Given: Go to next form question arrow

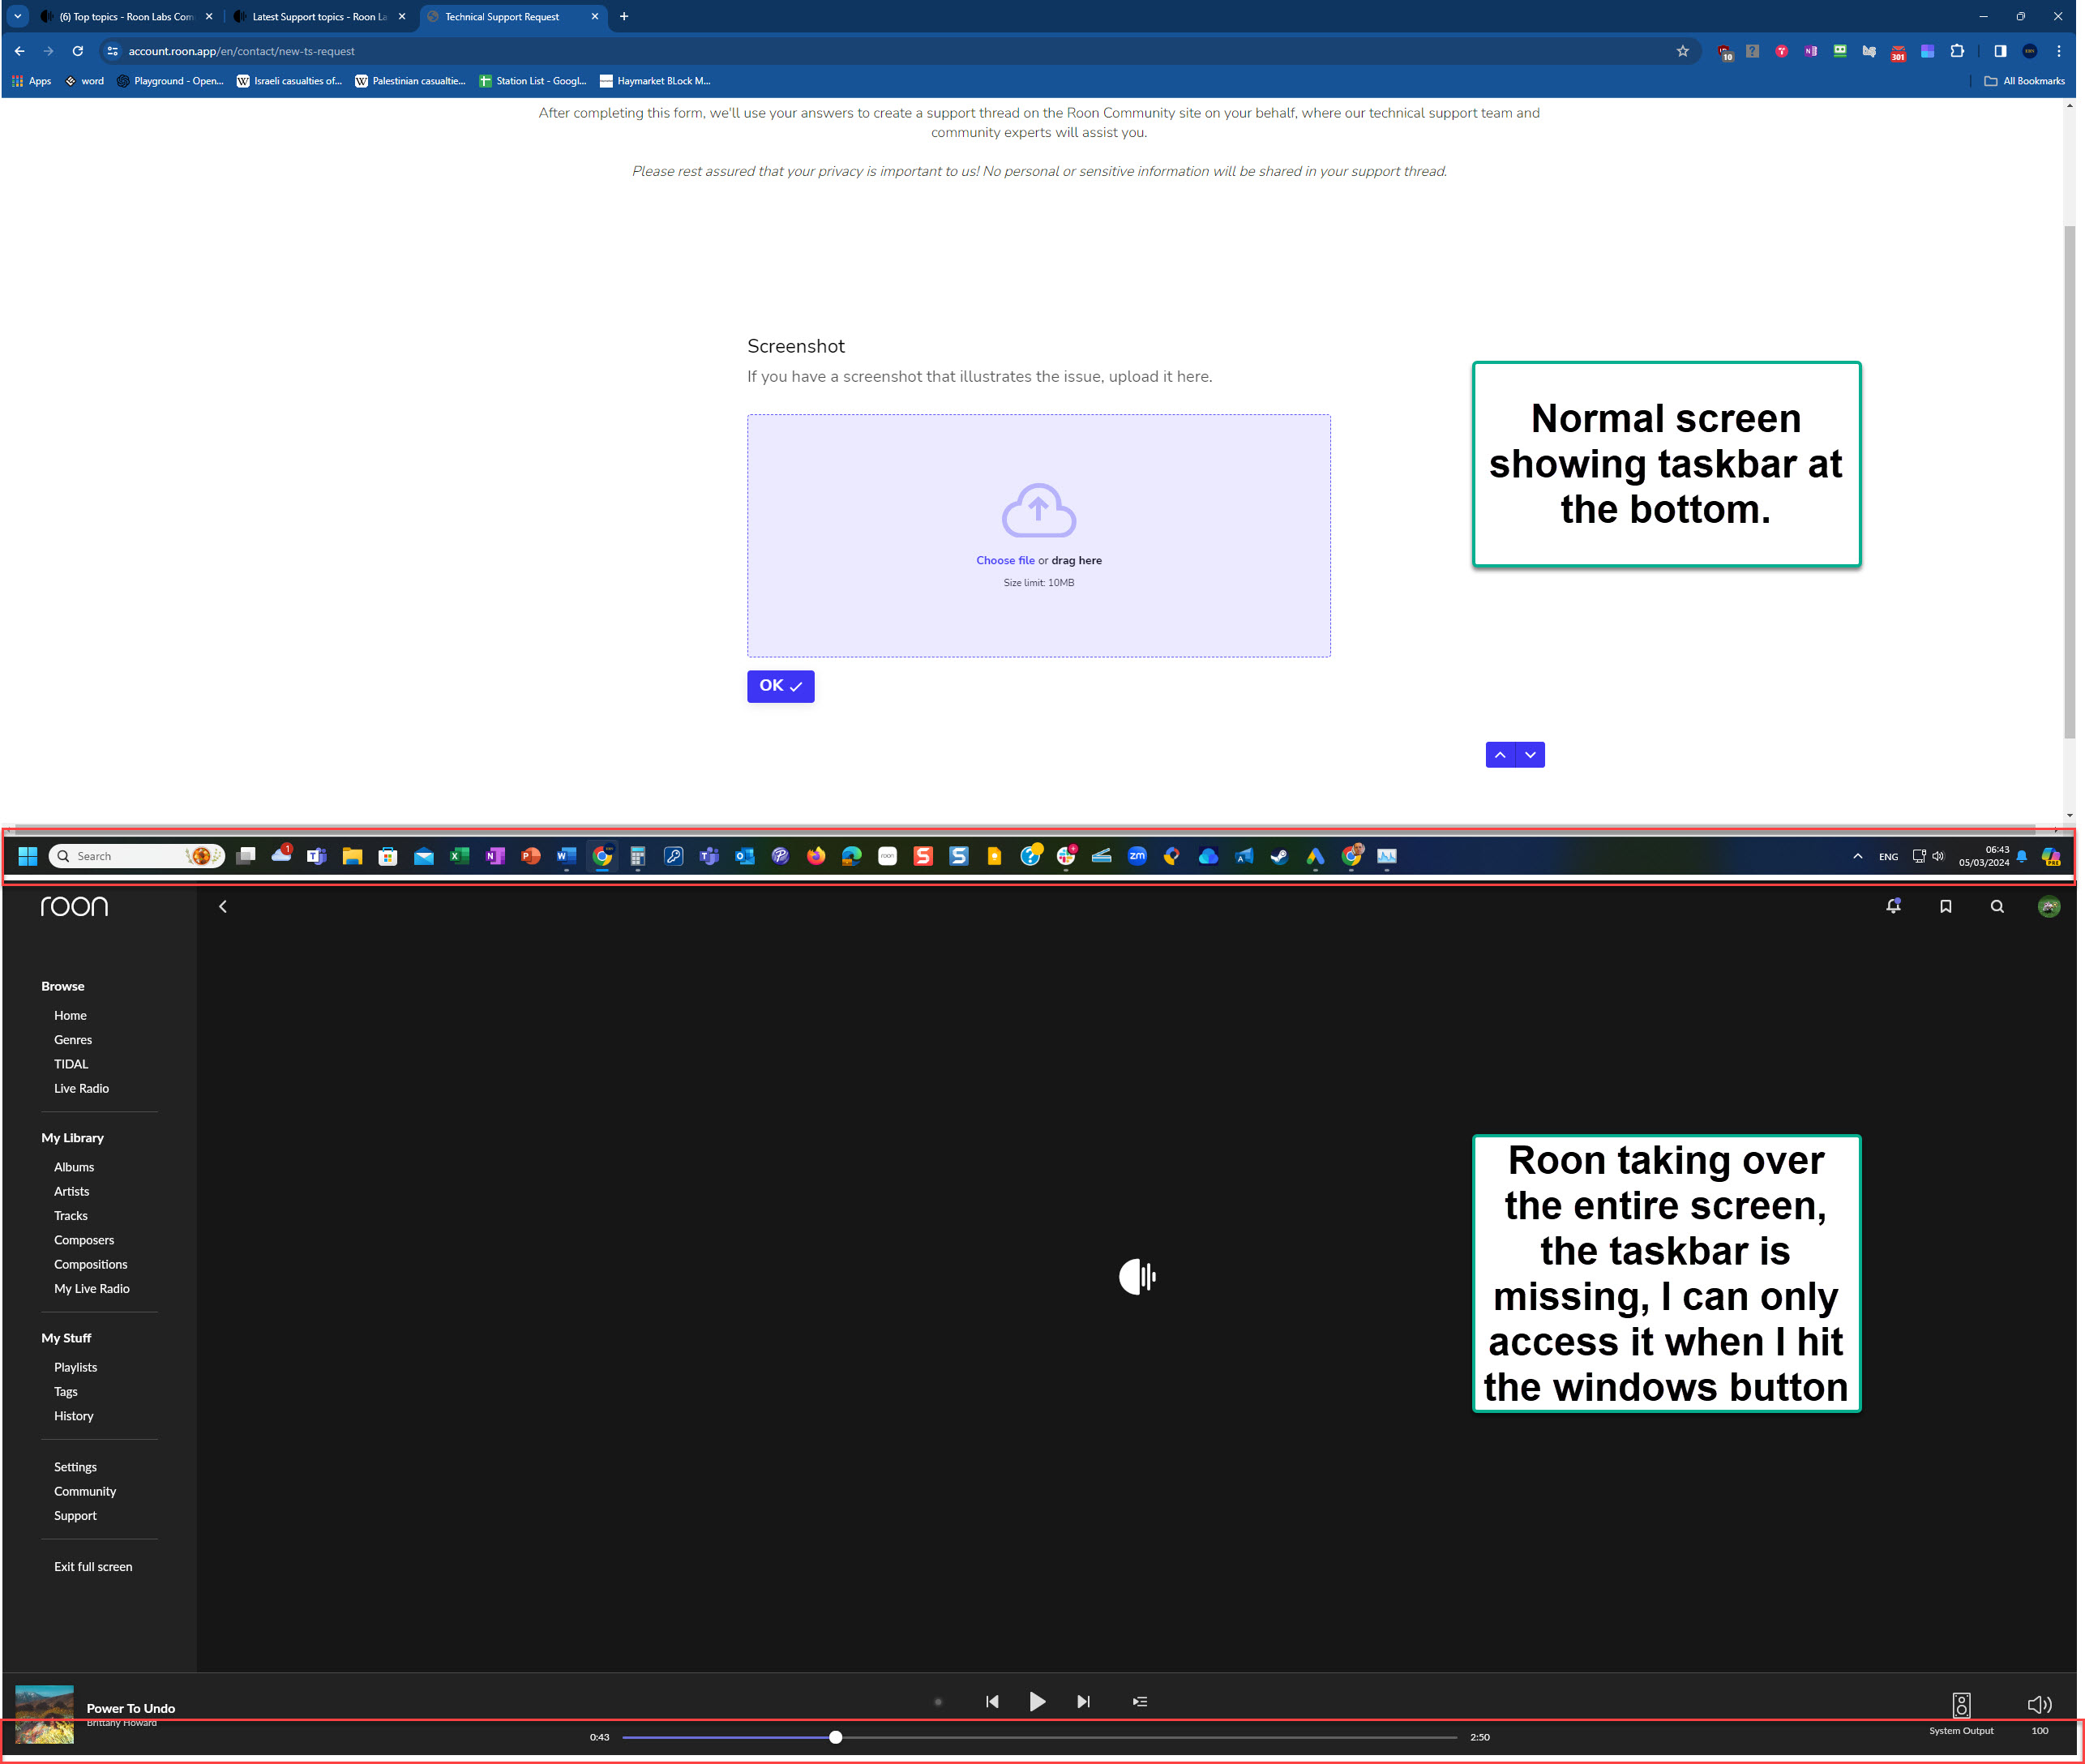Looking at the screenshot, I should click(1530, 755).
